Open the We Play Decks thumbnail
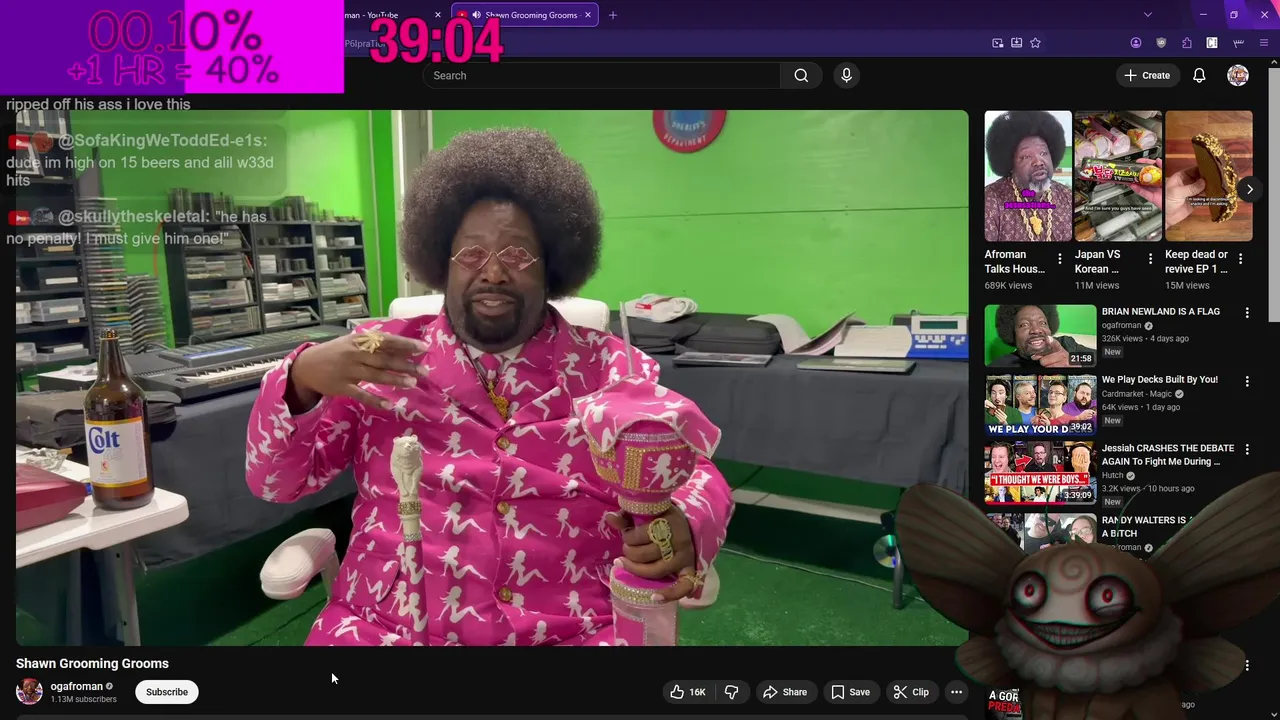 pos(1040,405)
